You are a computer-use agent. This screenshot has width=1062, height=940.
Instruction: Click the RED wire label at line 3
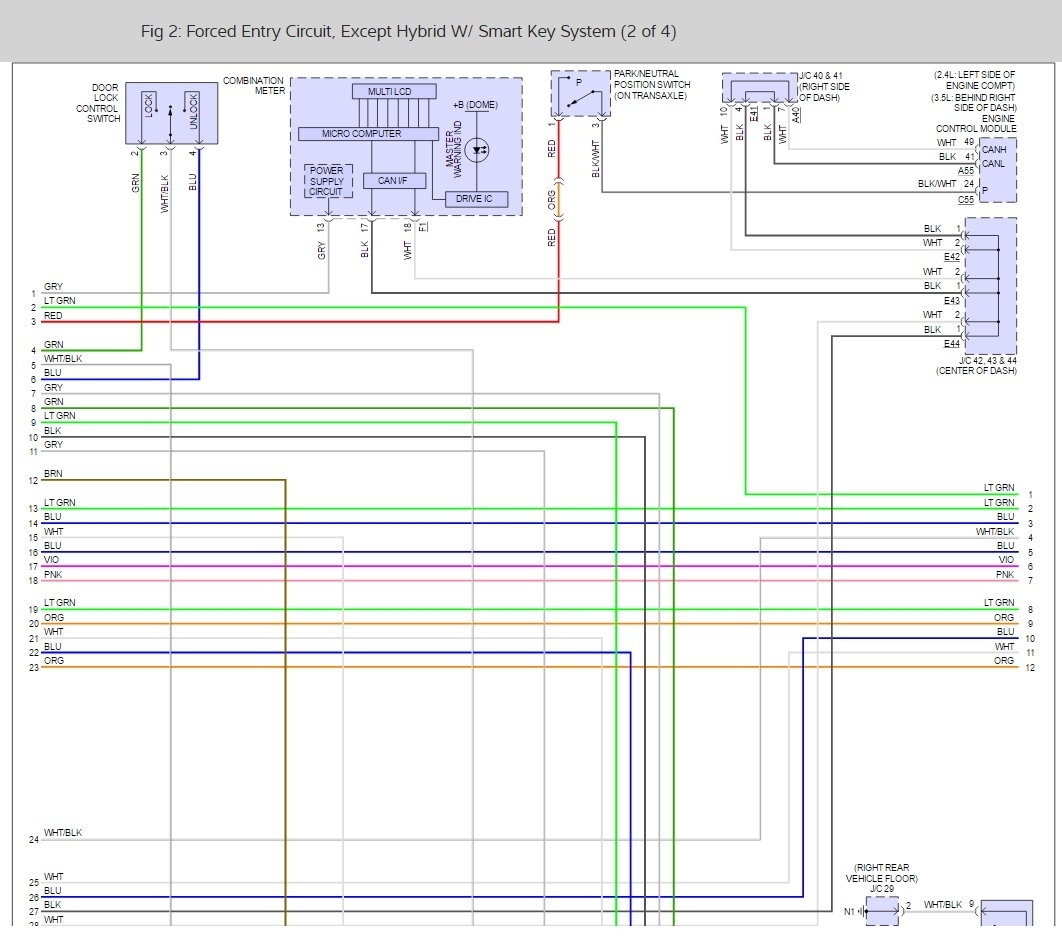tap(53, 315)
